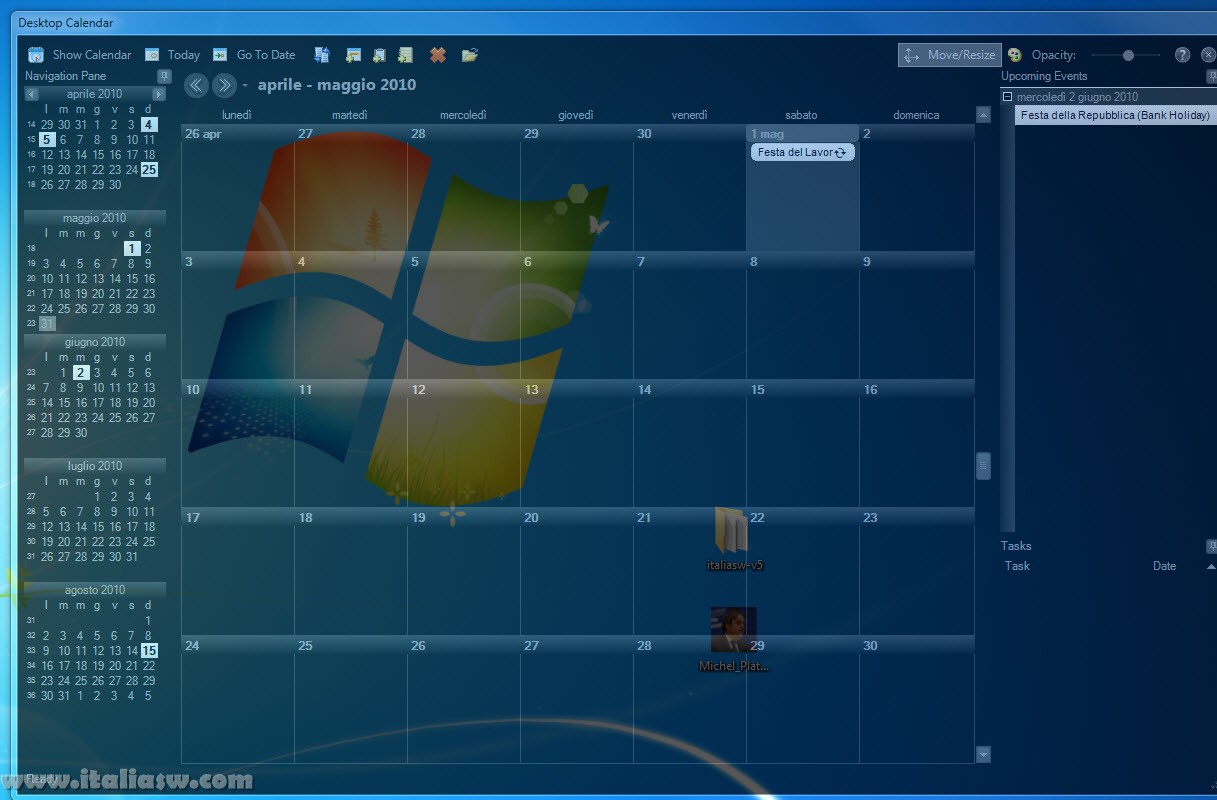Click the mercoledì column header
The width and height of the screenshot is (1217, 800).
(463, 115)
